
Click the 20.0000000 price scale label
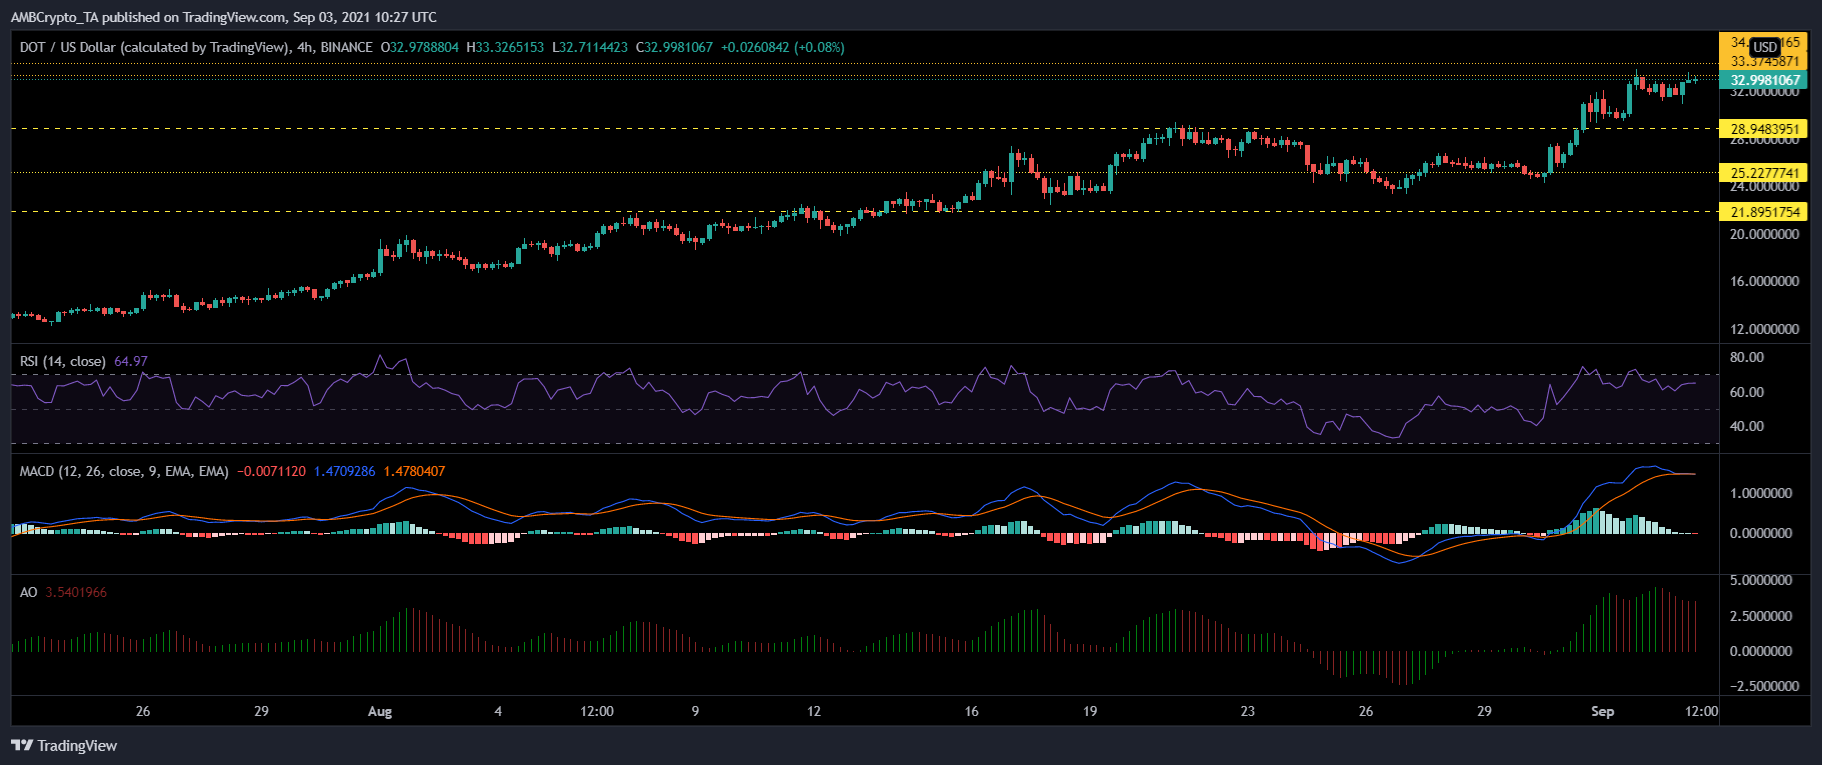click(x=1765, y=234)
